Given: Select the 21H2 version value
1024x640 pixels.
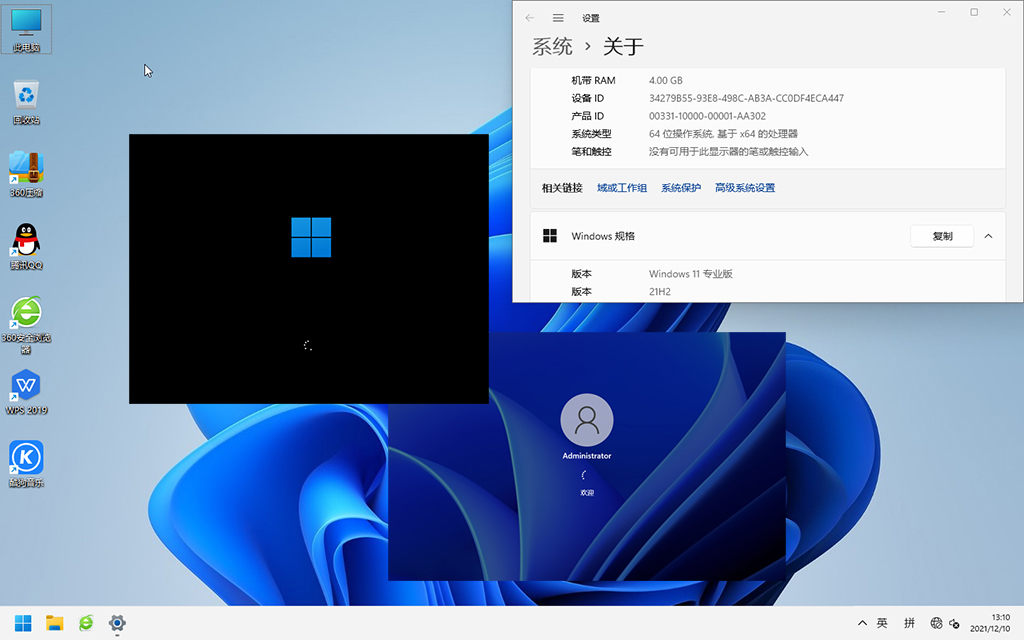Looking at the screenshot, I should click(660, 291).
